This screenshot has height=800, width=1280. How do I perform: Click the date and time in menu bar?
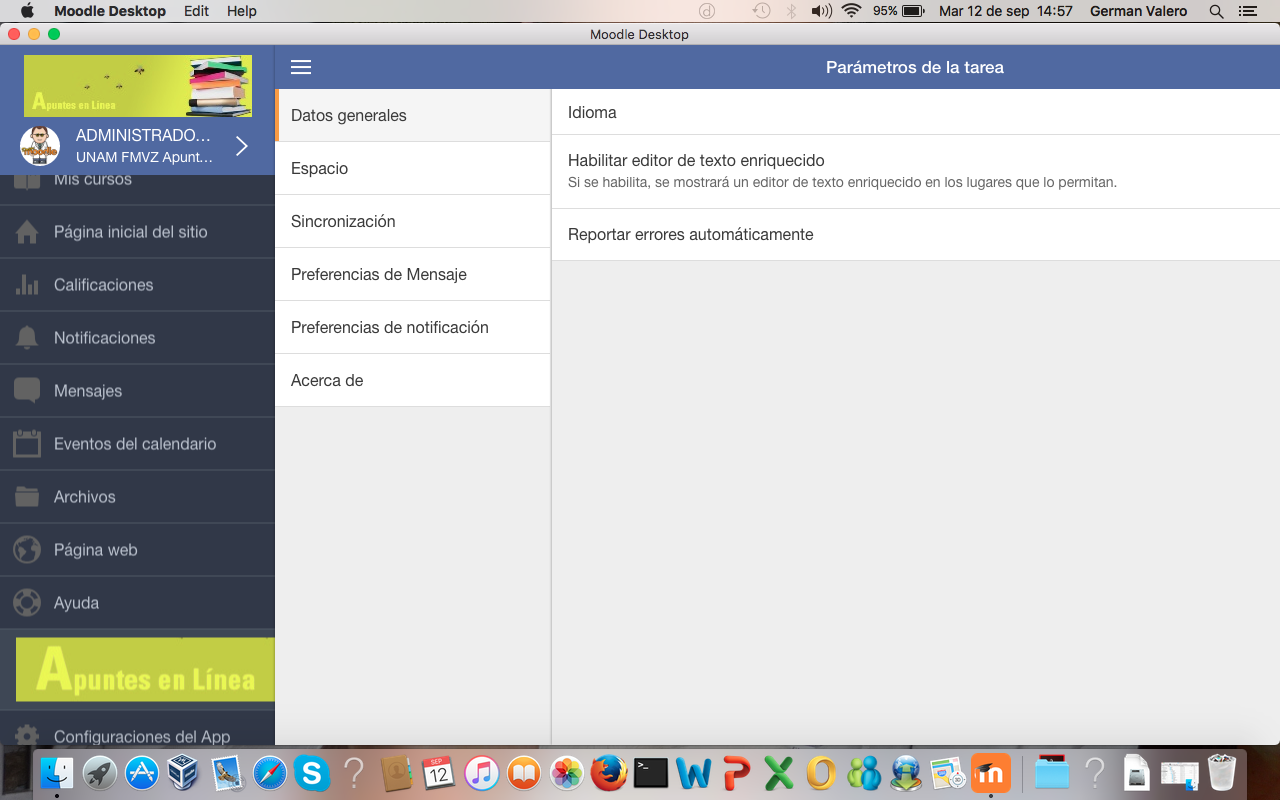pyautogui.click(x=1006, y=11)
